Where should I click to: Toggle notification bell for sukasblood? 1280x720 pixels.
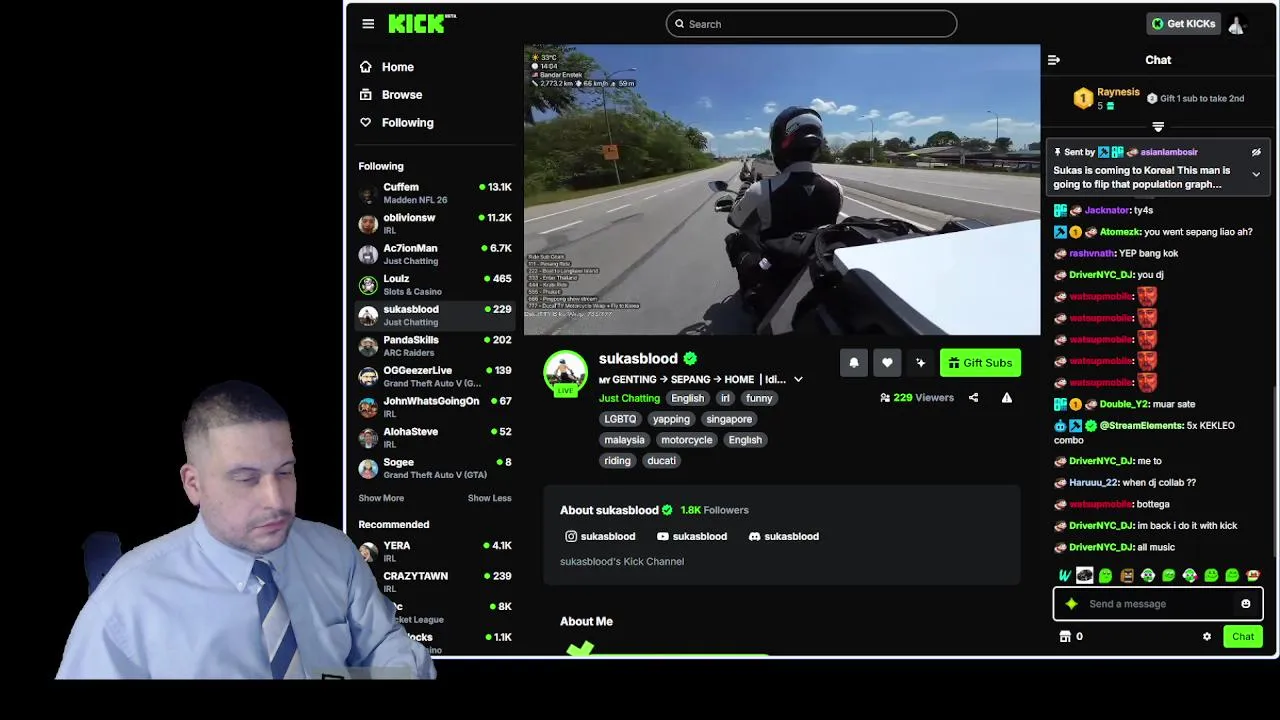pyautogui.click(x=854, y=363)
